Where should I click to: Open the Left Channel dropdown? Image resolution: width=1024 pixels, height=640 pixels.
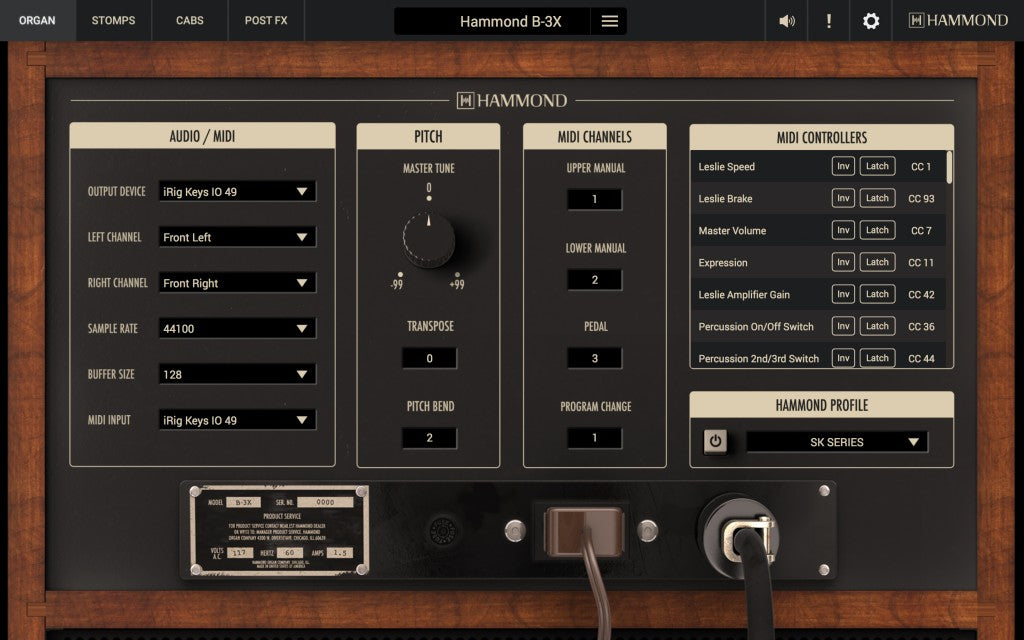[x=237, y=237]
